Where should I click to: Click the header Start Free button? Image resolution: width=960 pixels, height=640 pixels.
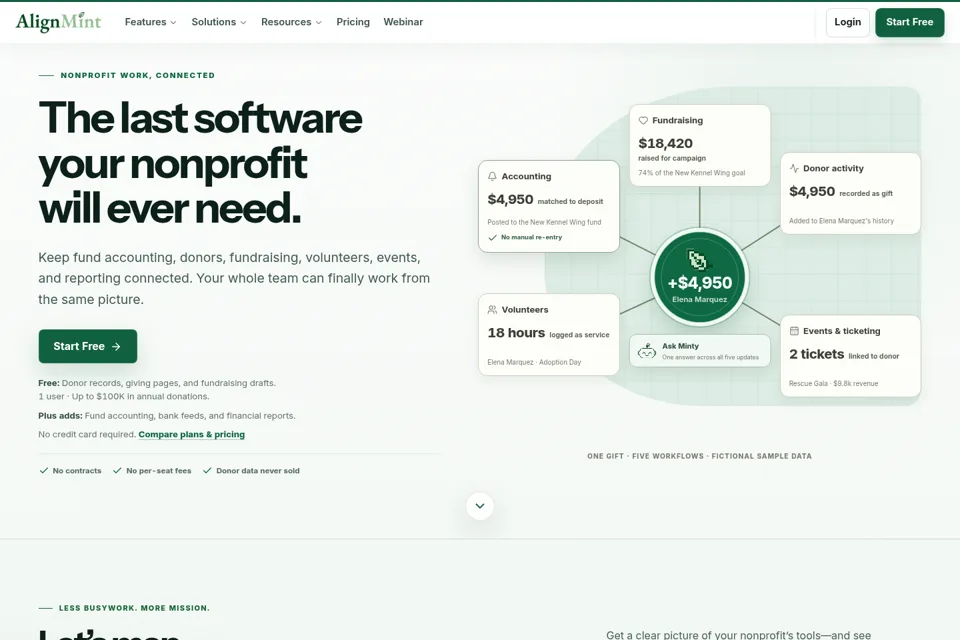909,22
